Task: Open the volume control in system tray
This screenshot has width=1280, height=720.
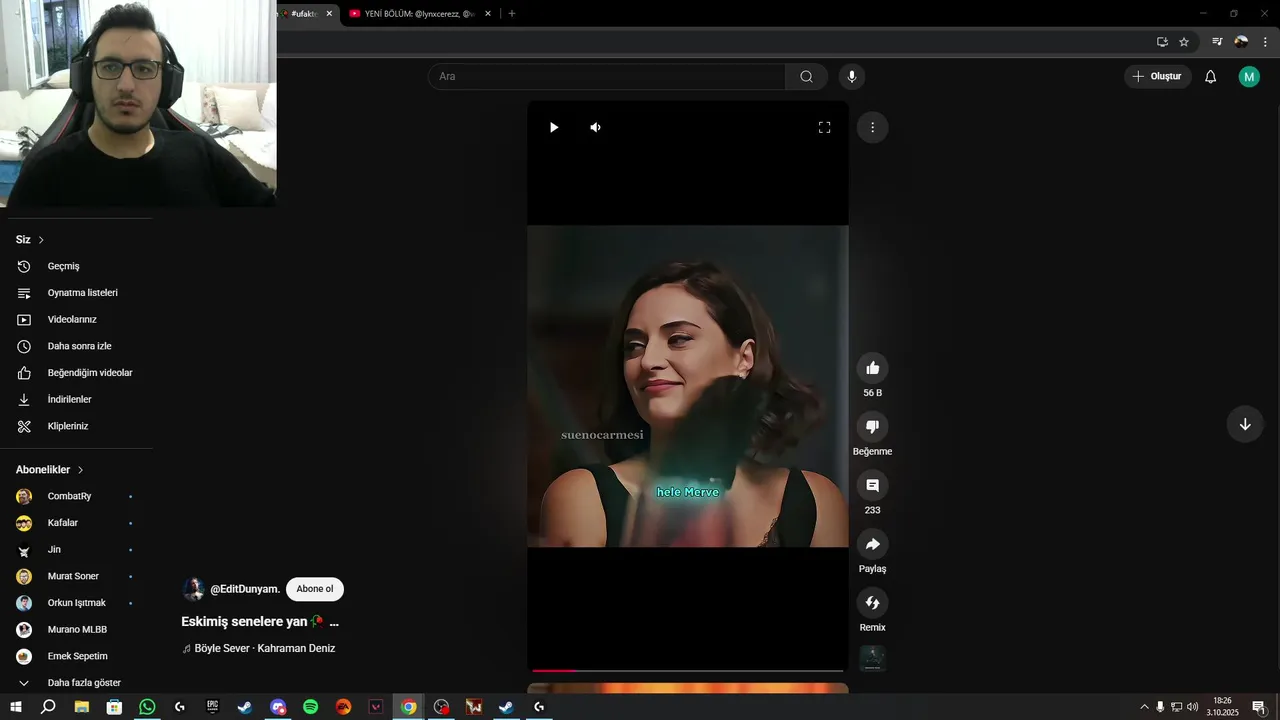Action: (1192, 707)
